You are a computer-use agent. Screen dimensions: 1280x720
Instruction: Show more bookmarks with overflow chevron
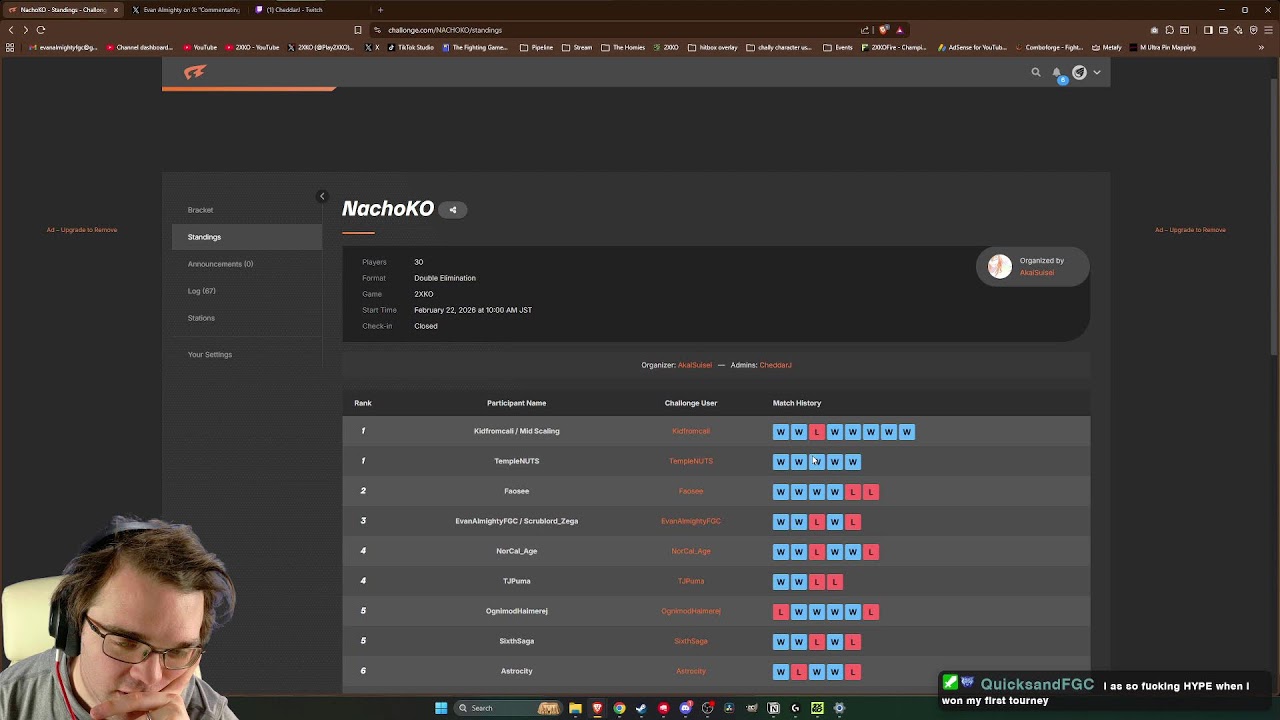[x=1262, y=47]
